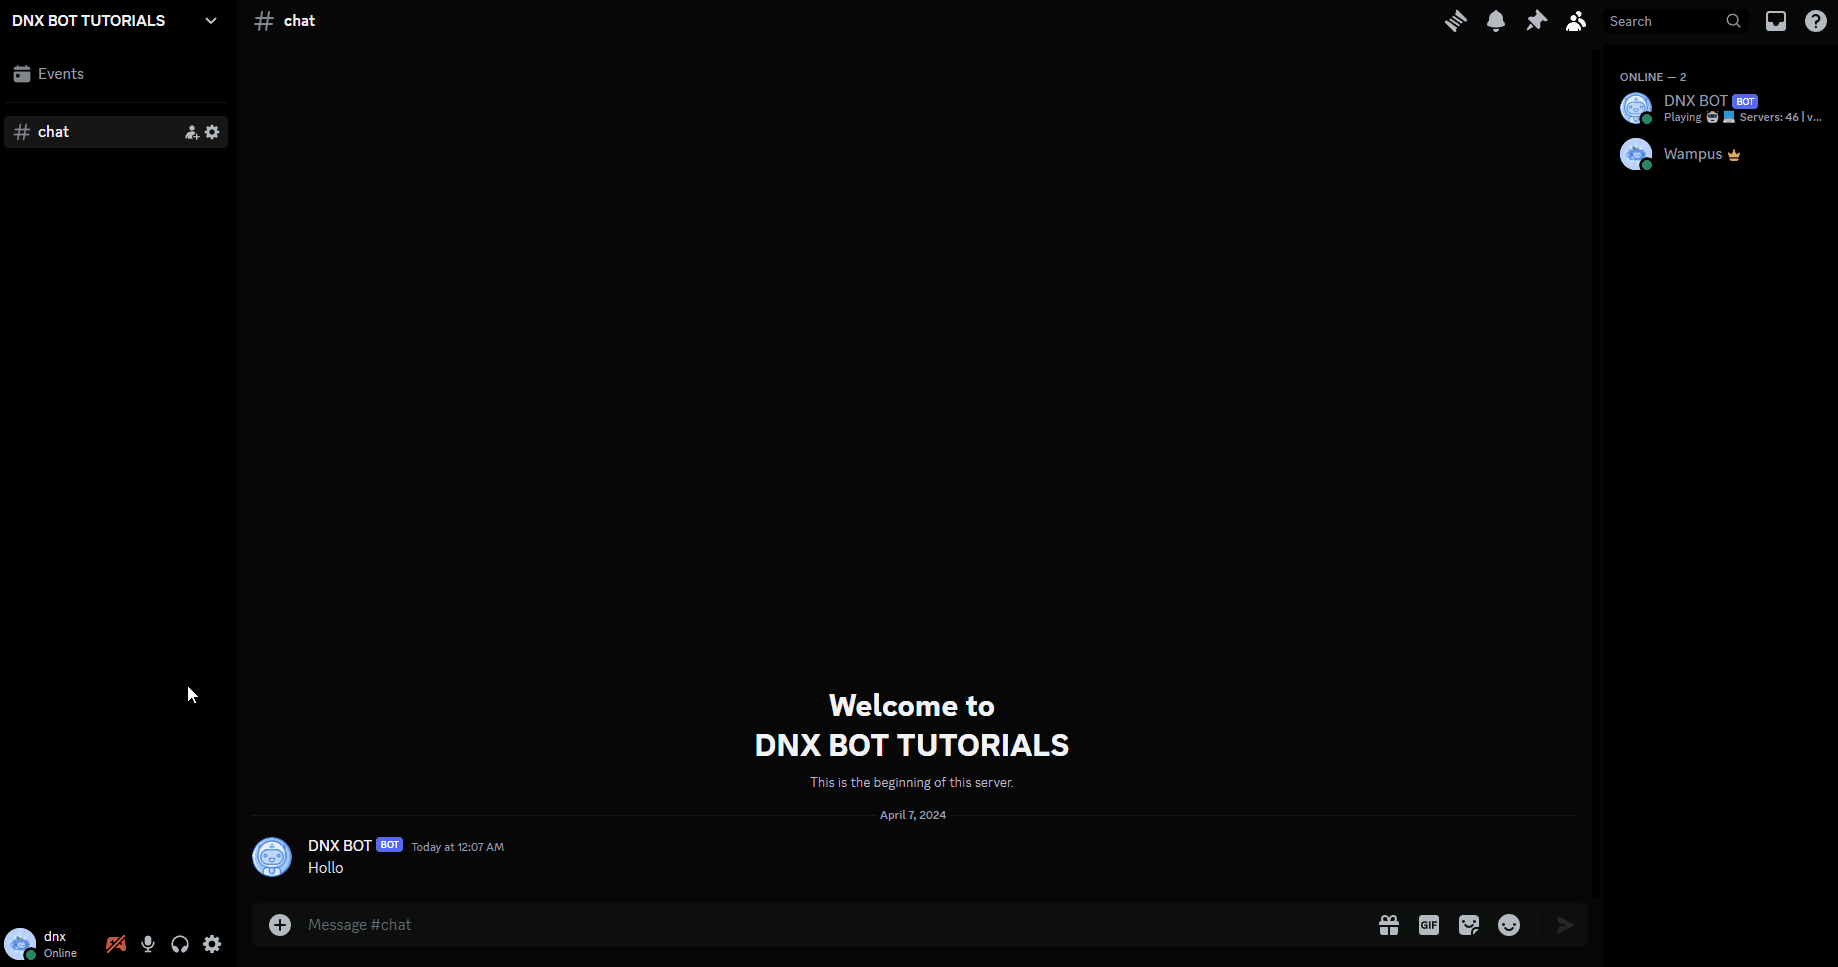Toggle the member list visibility
This screenshot has height=967, width=1838.
[1576, 21]
